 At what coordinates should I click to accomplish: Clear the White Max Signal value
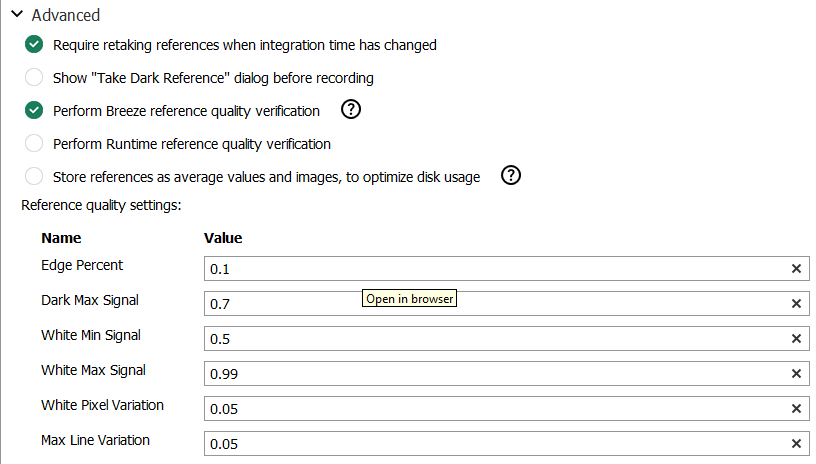click(796, 374)
